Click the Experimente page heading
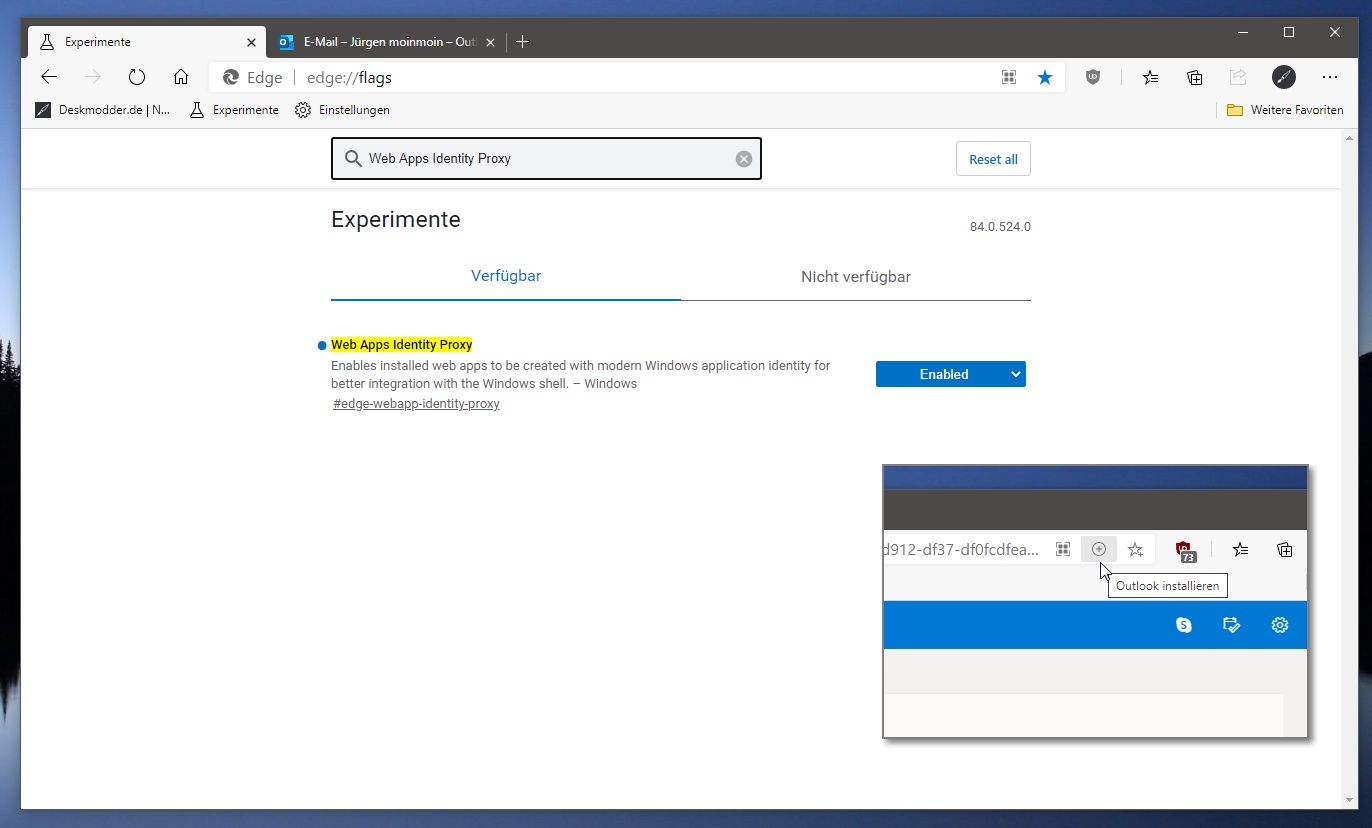The width and height of the screenshot is (1372, 828). click(x=396, y=220)
